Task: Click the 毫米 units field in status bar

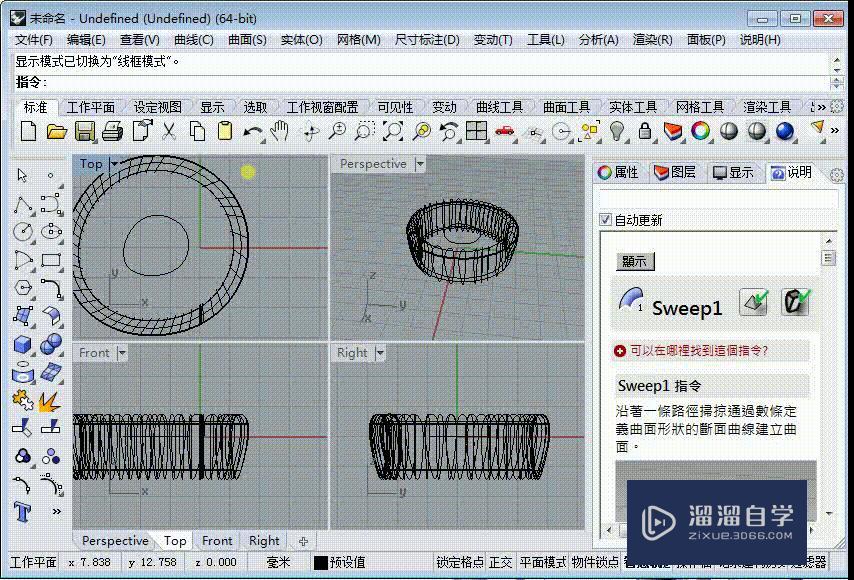Action: [x=278, y=562]
